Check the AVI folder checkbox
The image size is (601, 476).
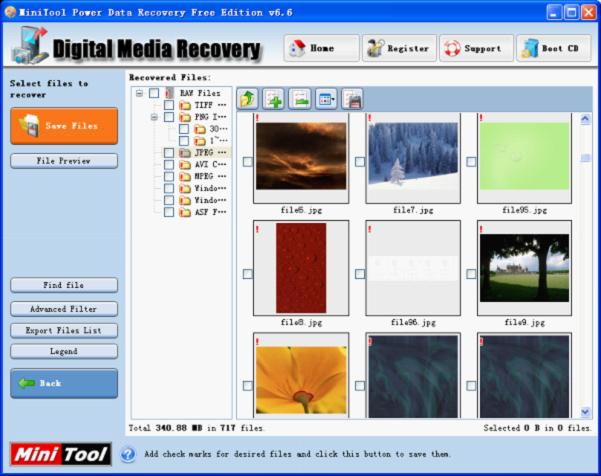coord(169,164)
